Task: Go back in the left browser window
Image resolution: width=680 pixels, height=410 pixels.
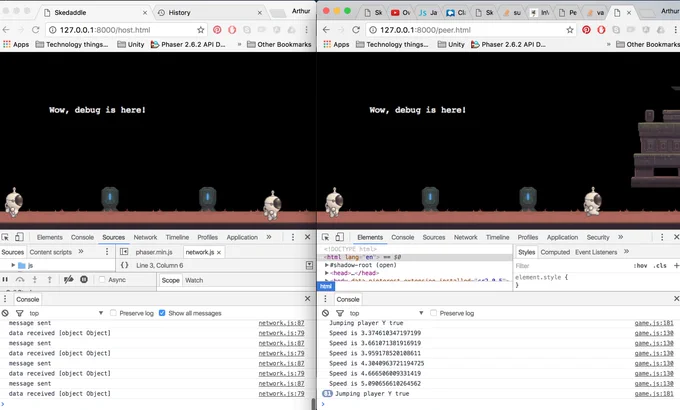Action: pos(6,30)
